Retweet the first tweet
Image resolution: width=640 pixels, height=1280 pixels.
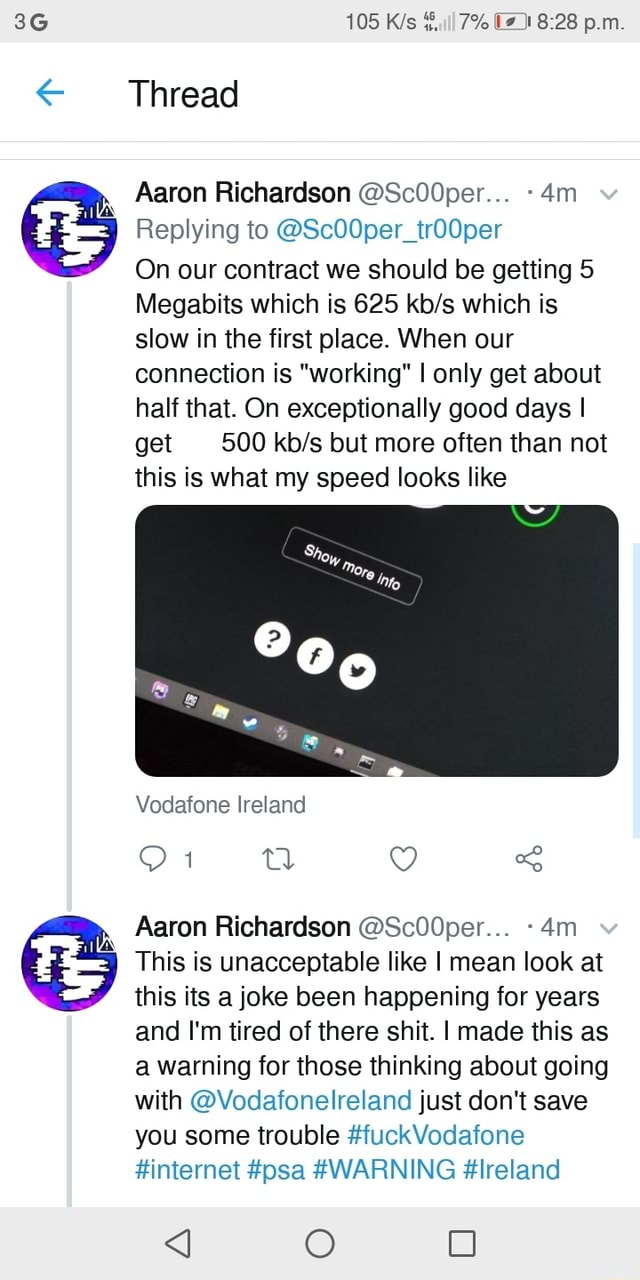point(277,858)
